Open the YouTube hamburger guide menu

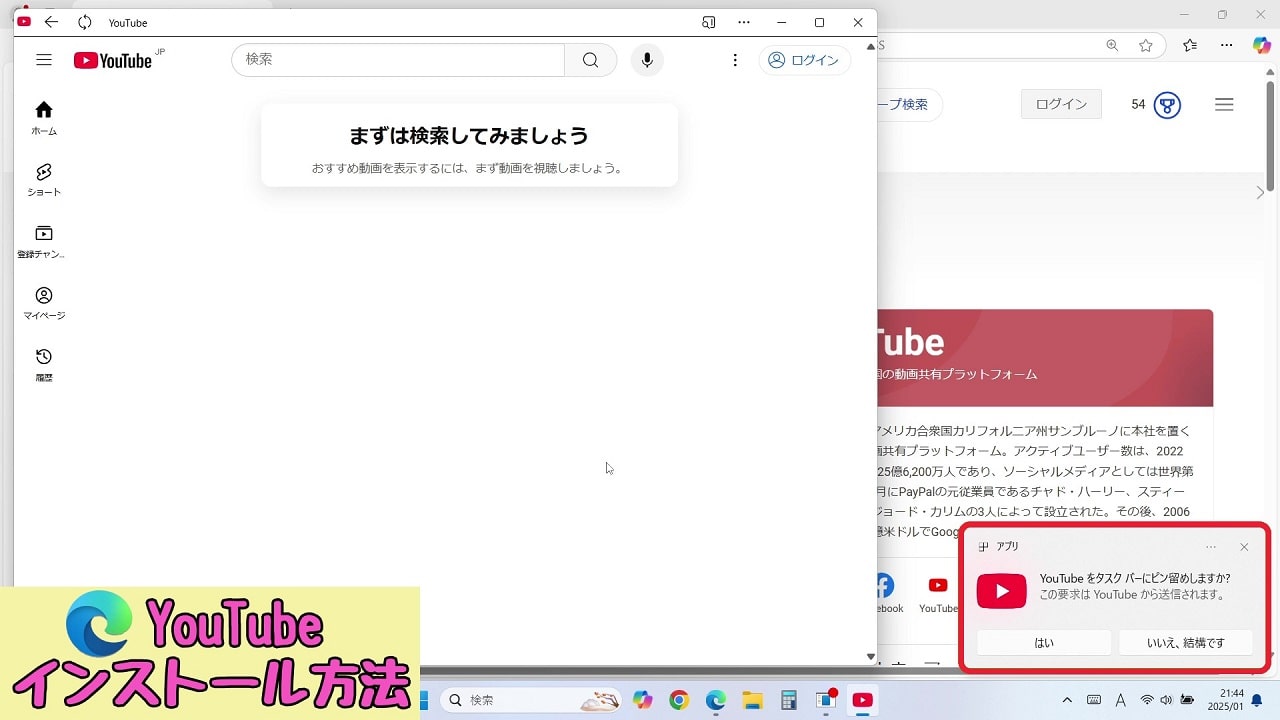point(44,60)
